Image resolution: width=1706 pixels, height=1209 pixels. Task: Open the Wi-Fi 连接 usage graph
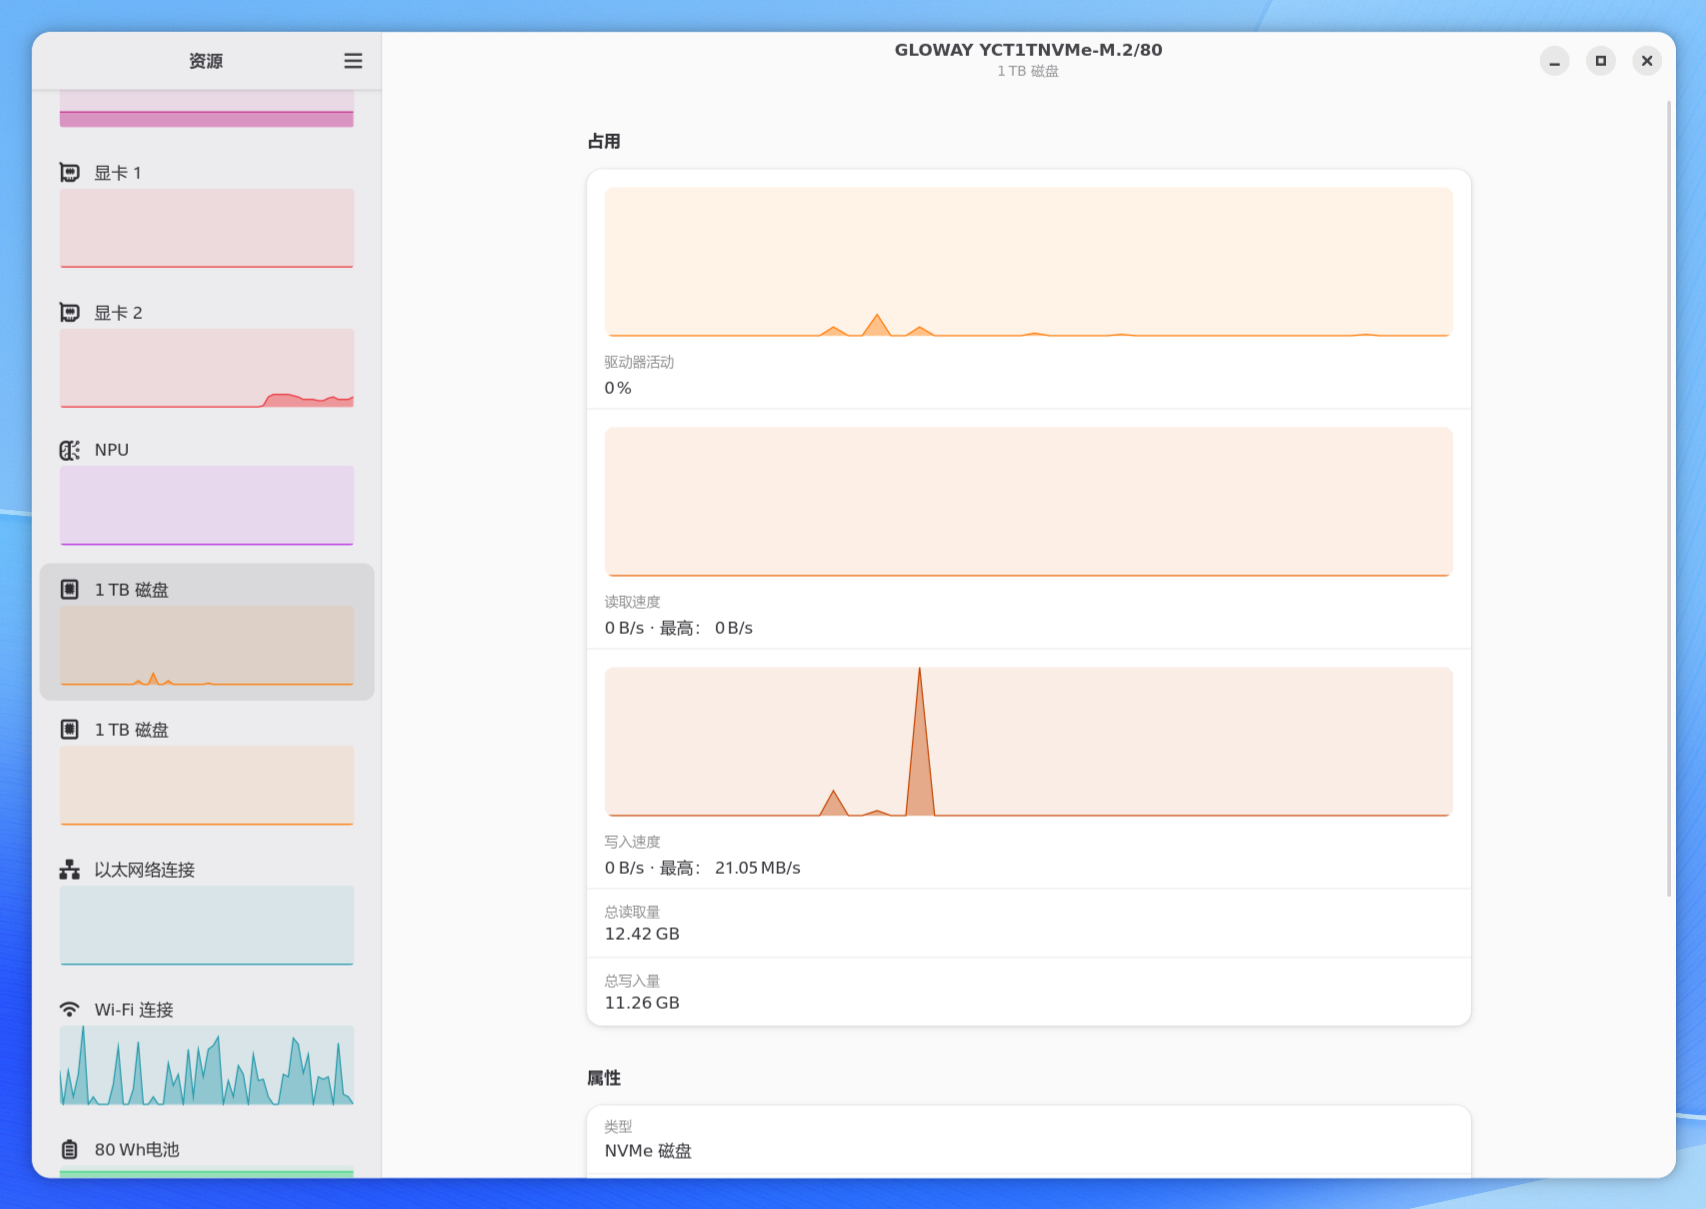pos(207,1065)
